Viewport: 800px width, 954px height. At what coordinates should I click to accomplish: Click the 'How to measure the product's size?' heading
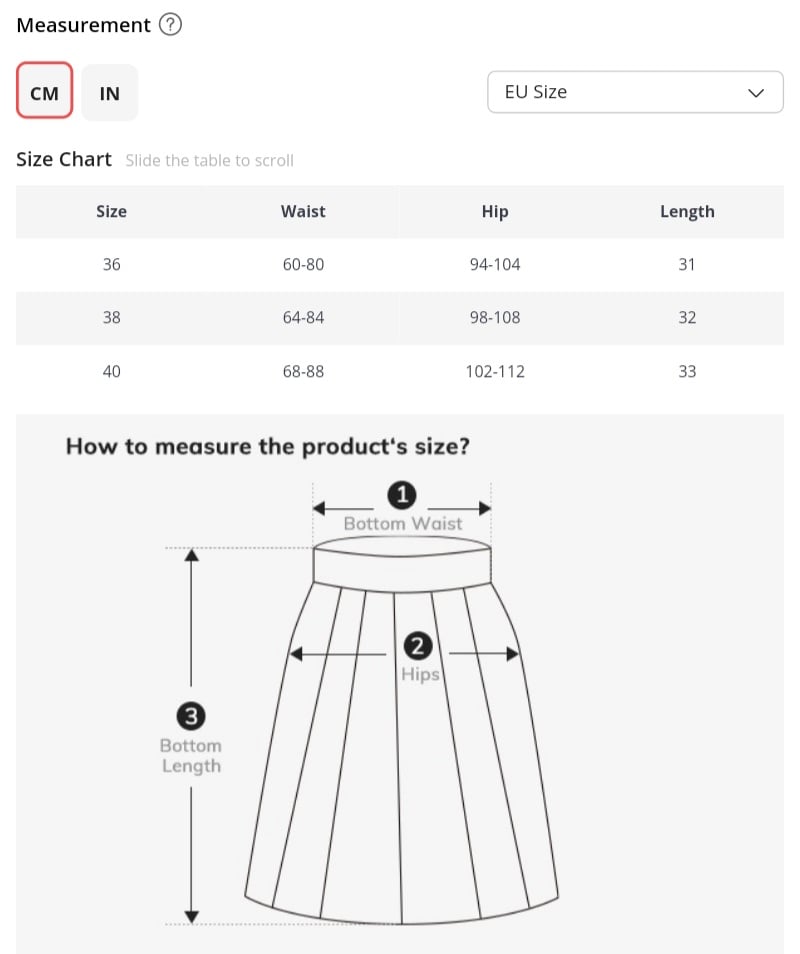click(x=267, y=446)
